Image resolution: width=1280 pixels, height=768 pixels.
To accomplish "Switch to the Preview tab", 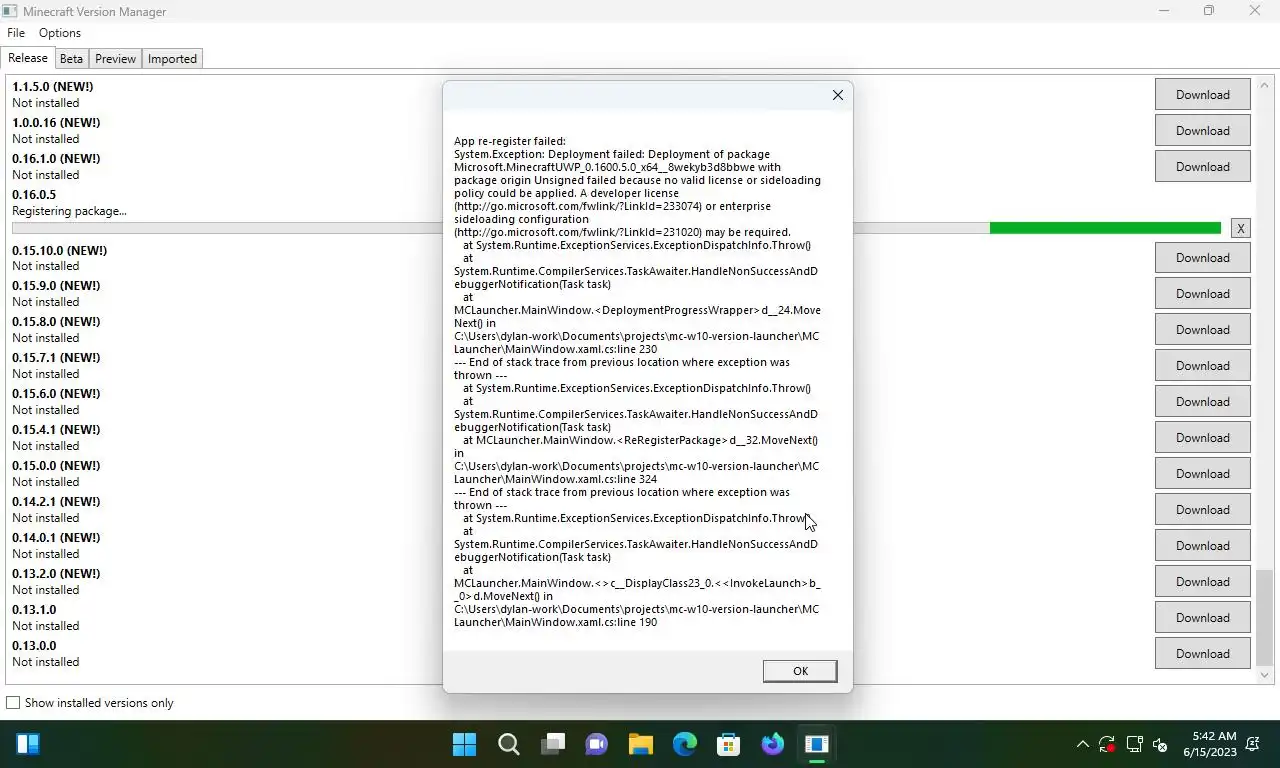I will coord(115,59).
